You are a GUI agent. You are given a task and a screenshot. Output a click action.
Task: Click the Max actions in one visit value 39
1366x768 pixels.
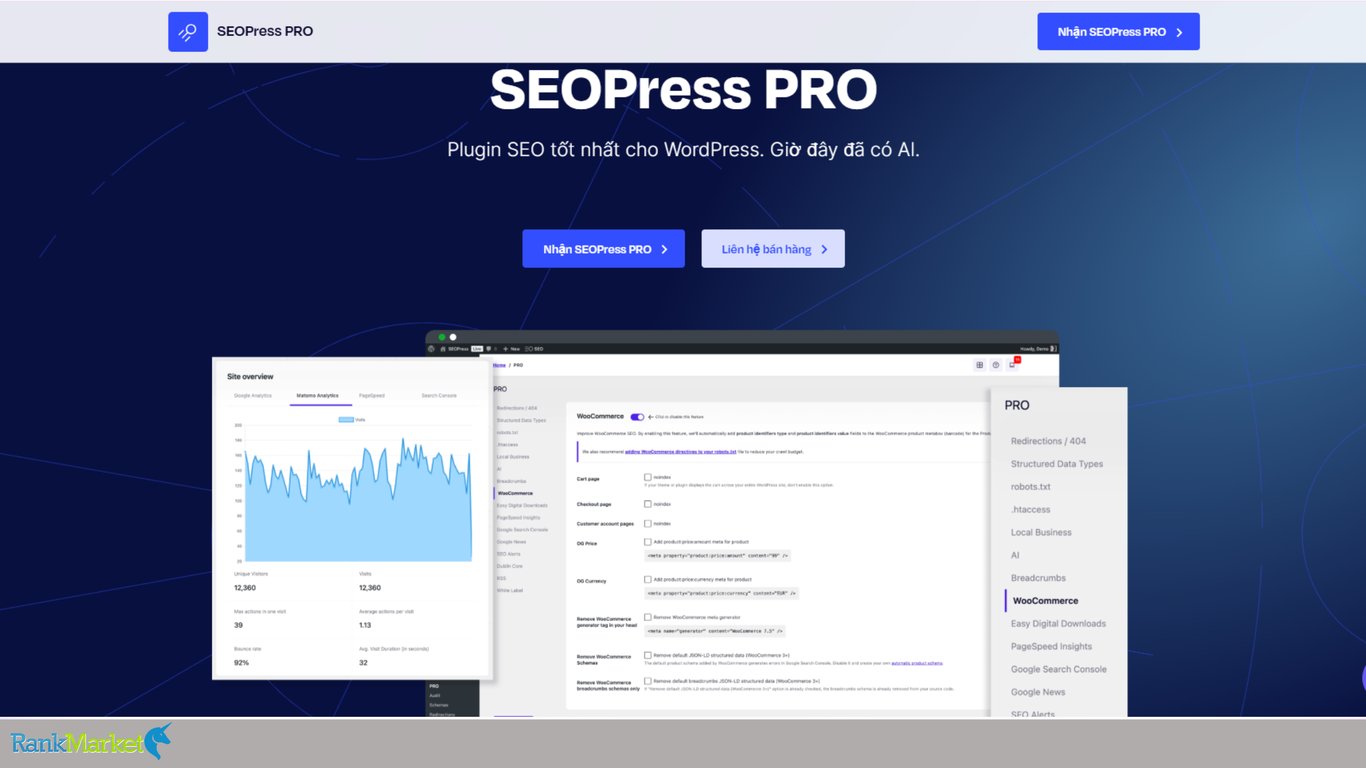click(238, 625)
